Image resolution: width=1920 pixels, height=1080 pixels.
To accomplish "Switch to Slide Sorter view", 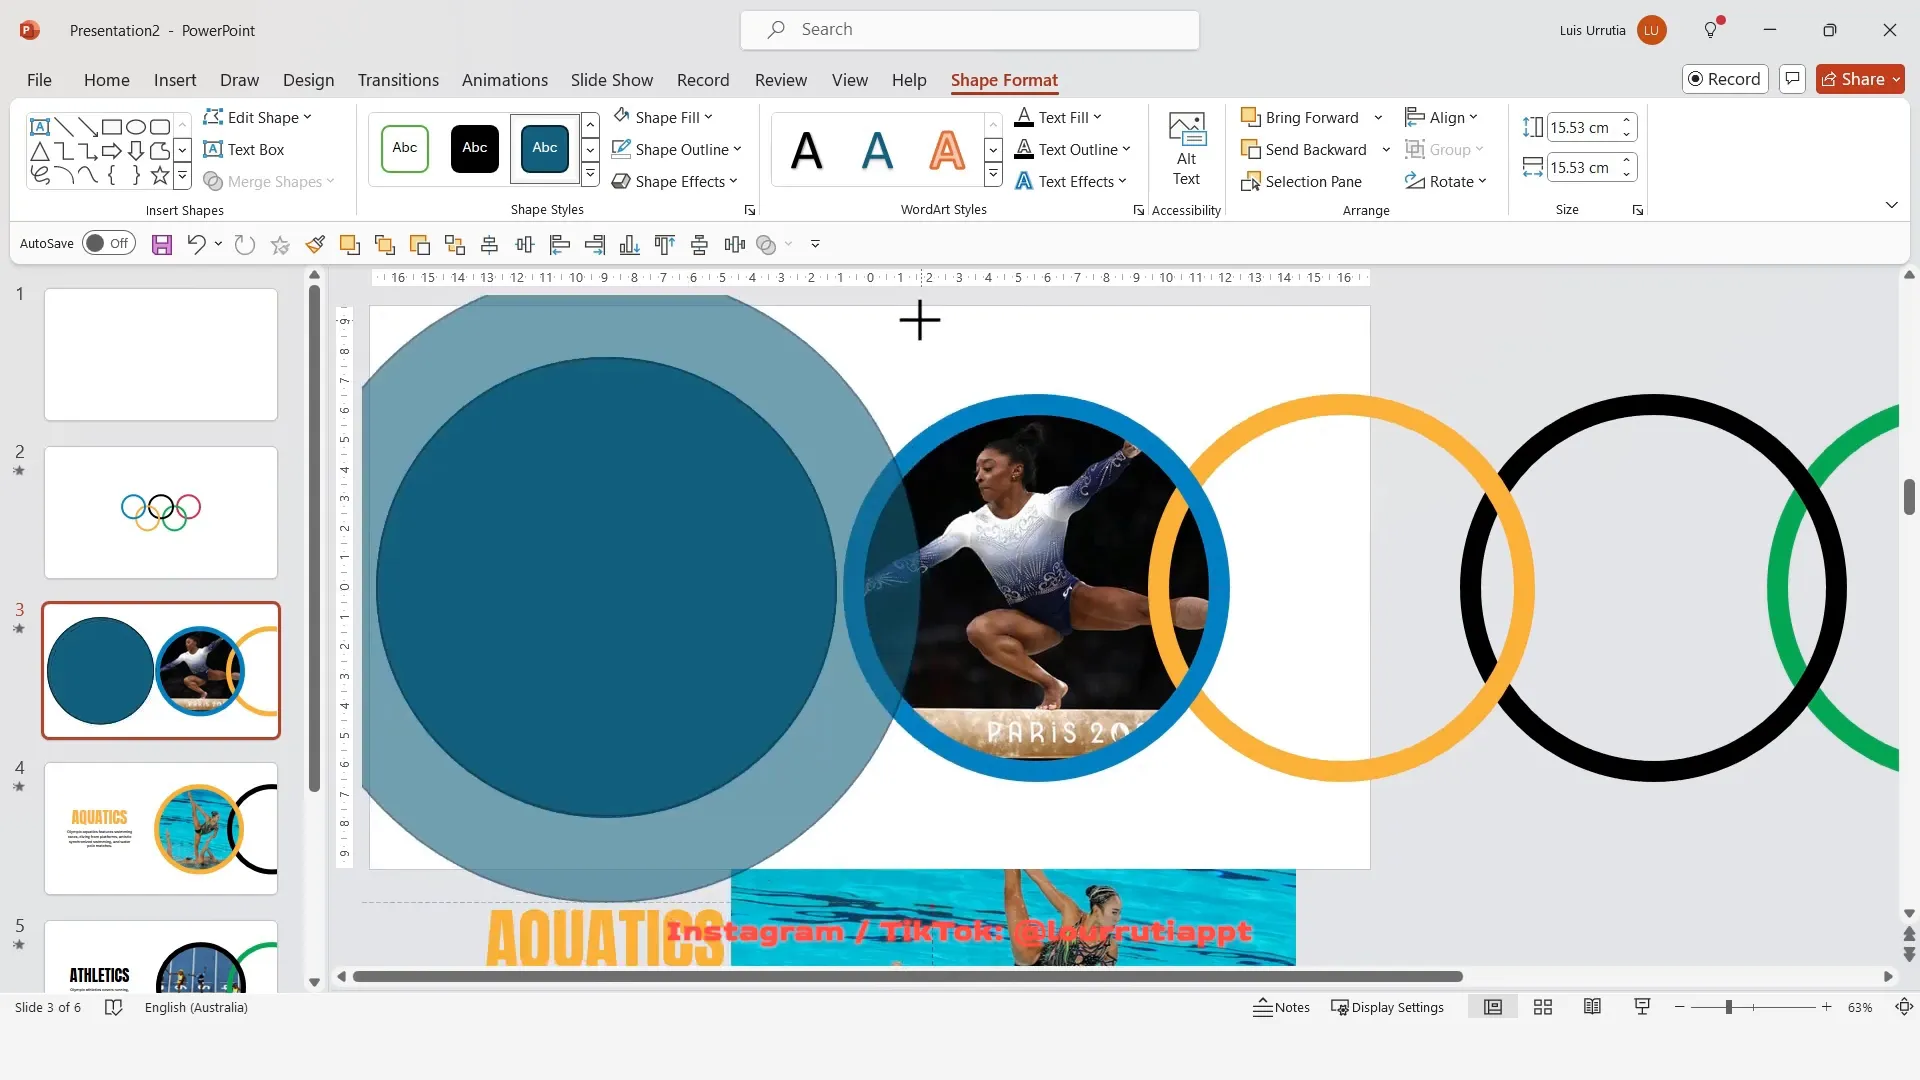I will tap(1543, 1007).
